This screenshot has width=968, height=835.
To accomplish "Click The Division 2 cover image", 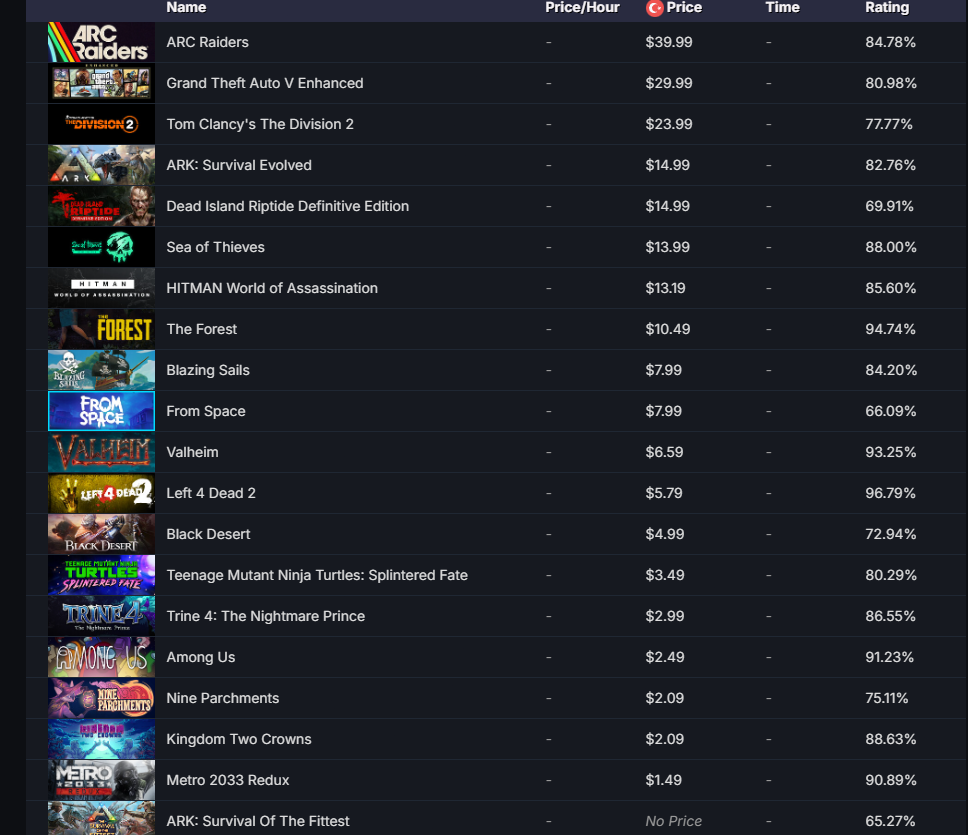I will click(x=101, y=124).
